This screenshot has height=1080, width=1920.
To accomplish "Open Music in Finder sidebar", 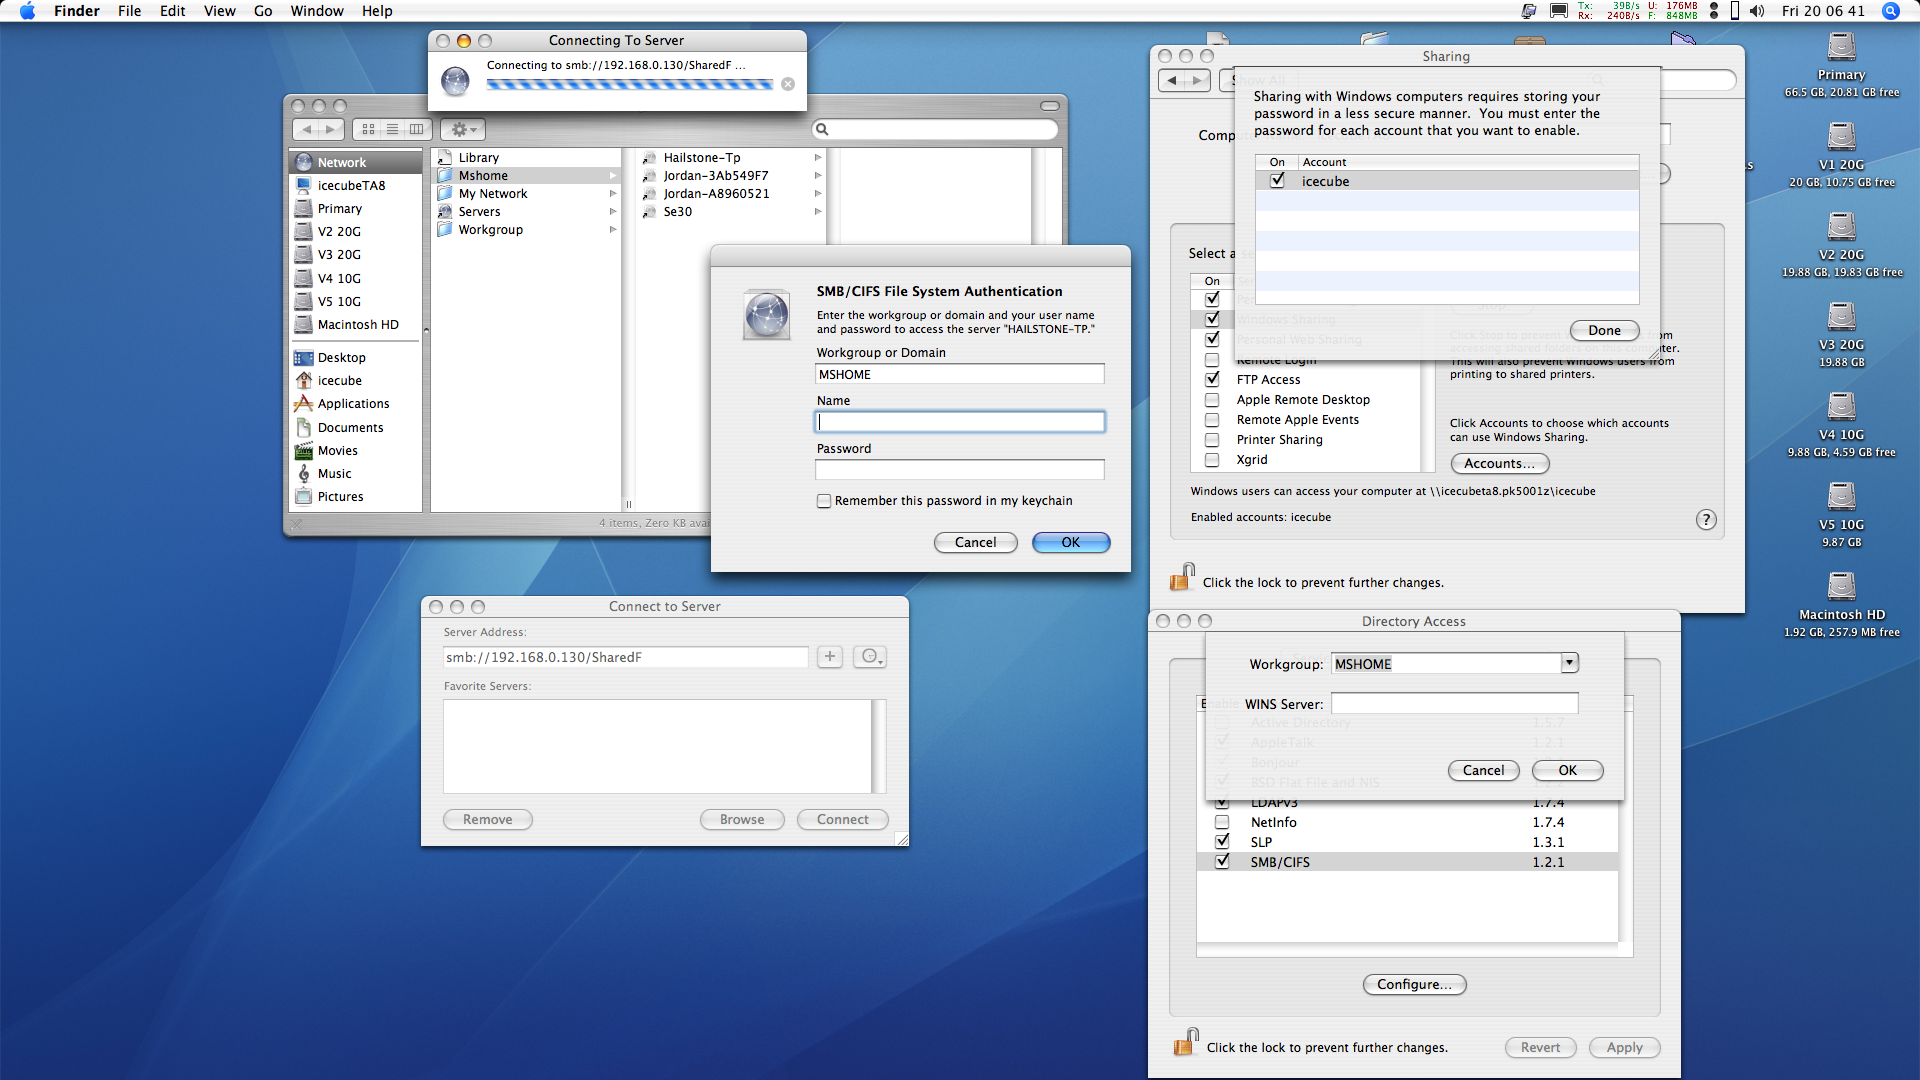I will pos(356,474).
